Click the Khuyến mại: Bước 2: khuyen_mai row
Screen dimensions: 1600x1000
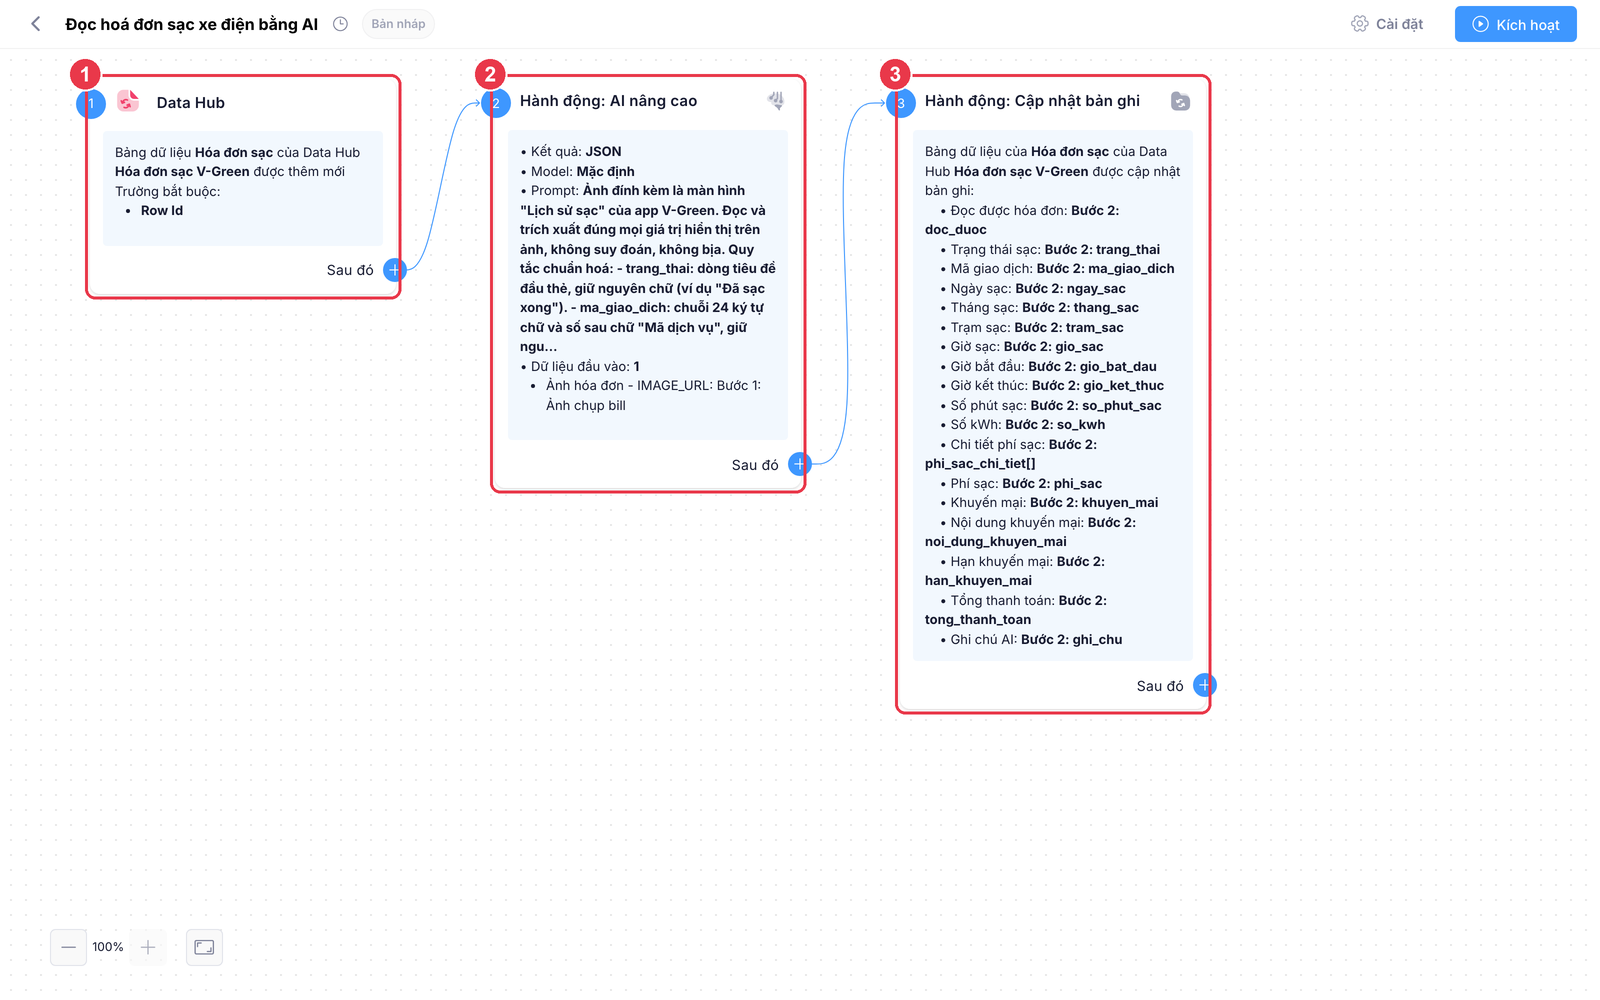pyautogui.click(x=1049, y=502)
